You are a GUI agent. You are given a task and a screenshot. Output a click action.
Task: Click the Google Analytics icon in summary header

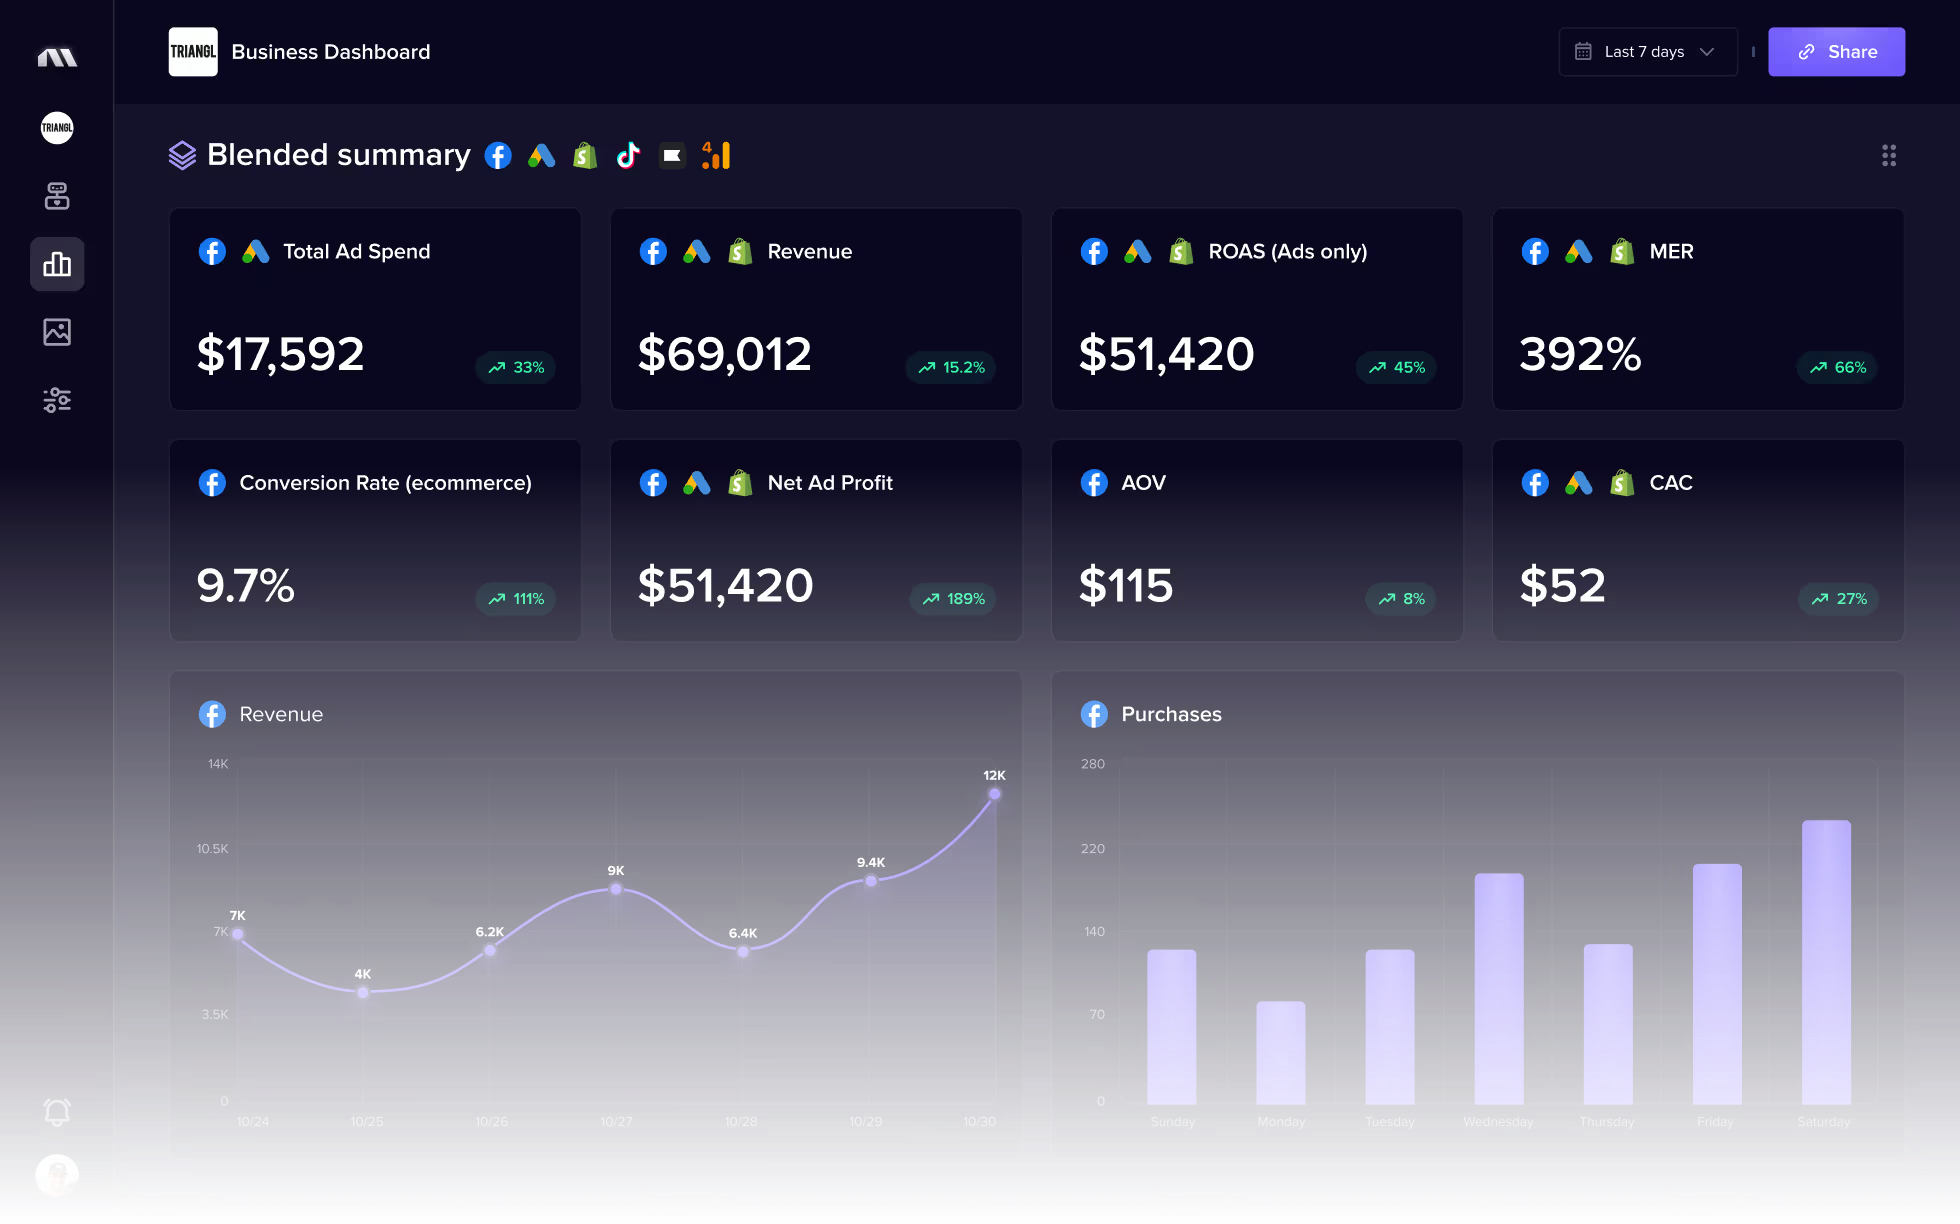coord(716,155)
